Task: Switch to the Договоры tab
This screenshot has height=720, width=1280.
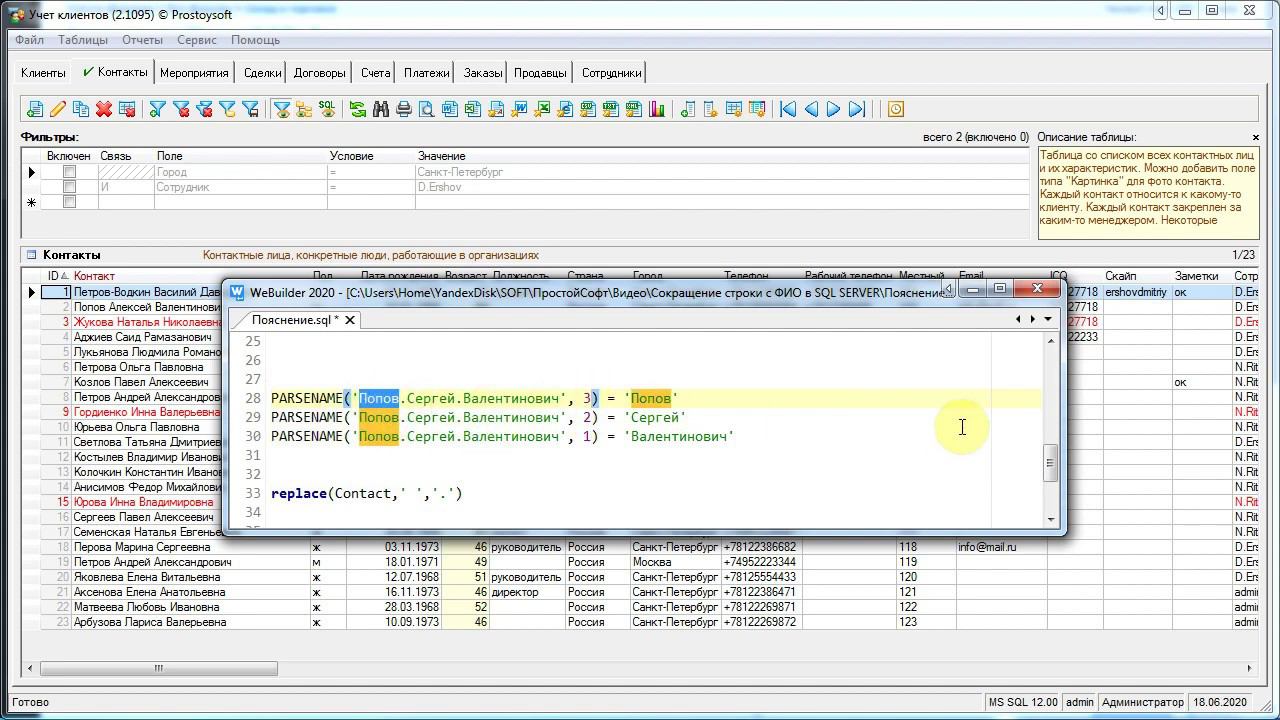Action: (x=319, y=73)
